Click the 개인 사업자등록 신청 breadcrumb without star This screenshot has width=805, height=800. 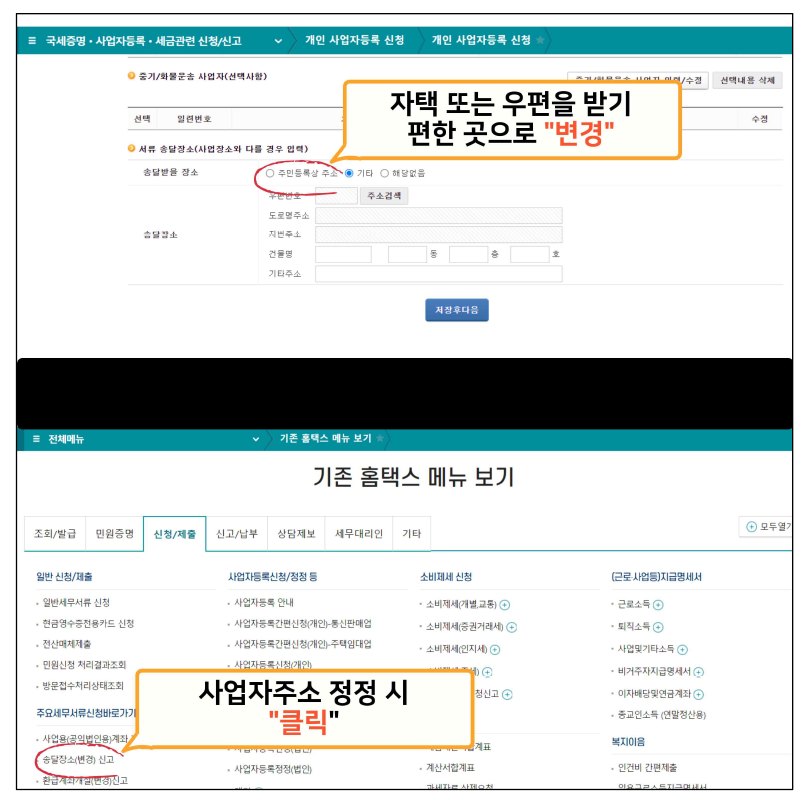[x=355, y=40]
